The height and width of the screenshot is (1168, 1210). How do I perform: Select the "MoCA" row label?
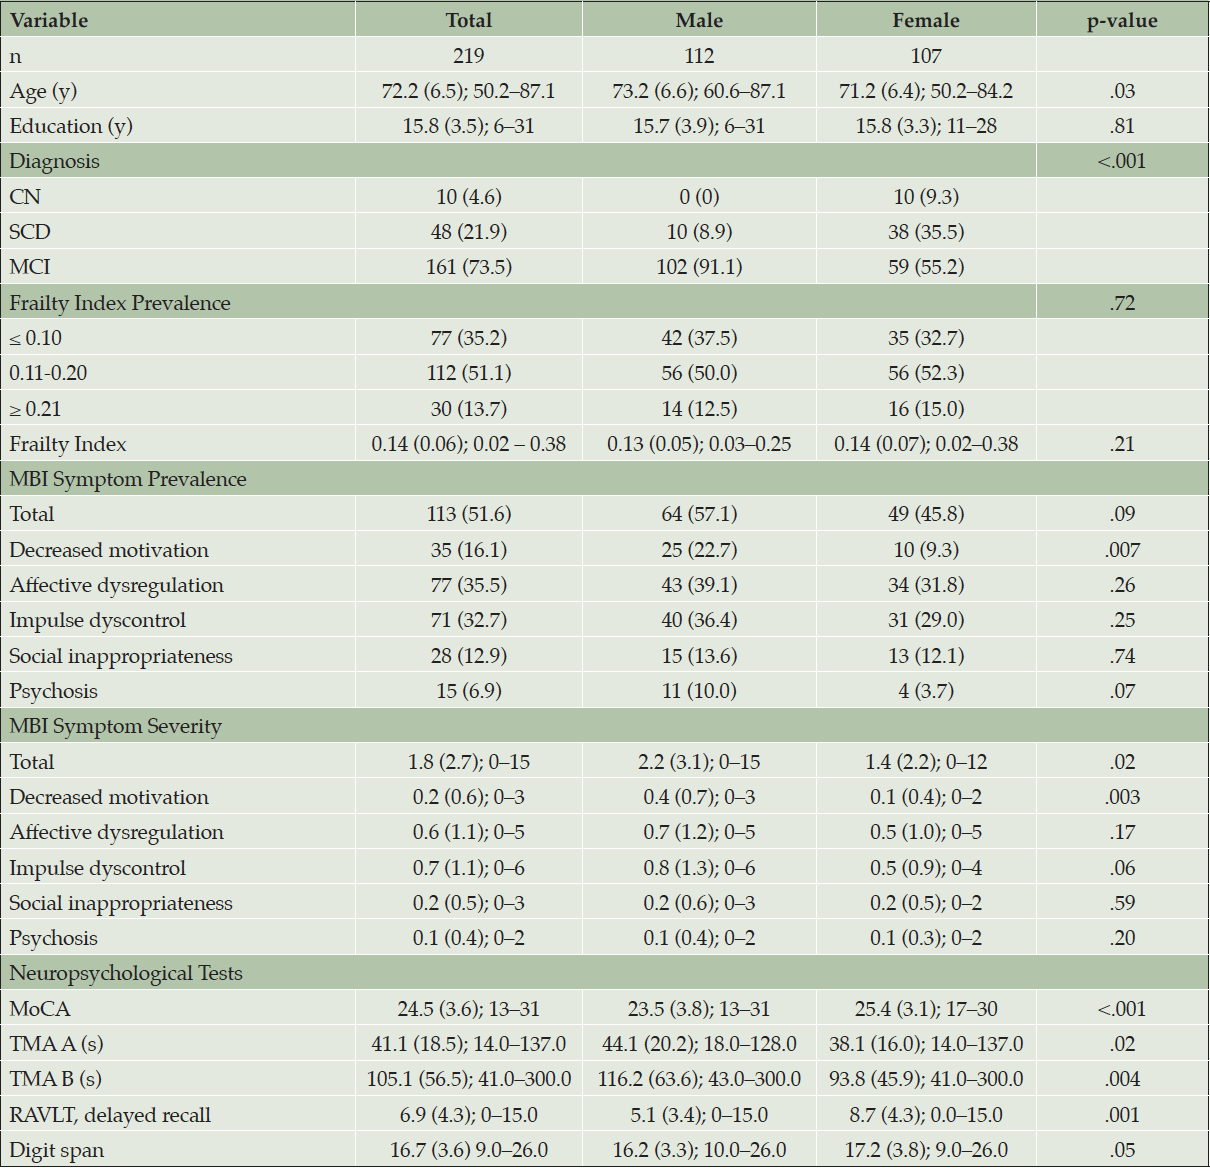(40, 1009)
